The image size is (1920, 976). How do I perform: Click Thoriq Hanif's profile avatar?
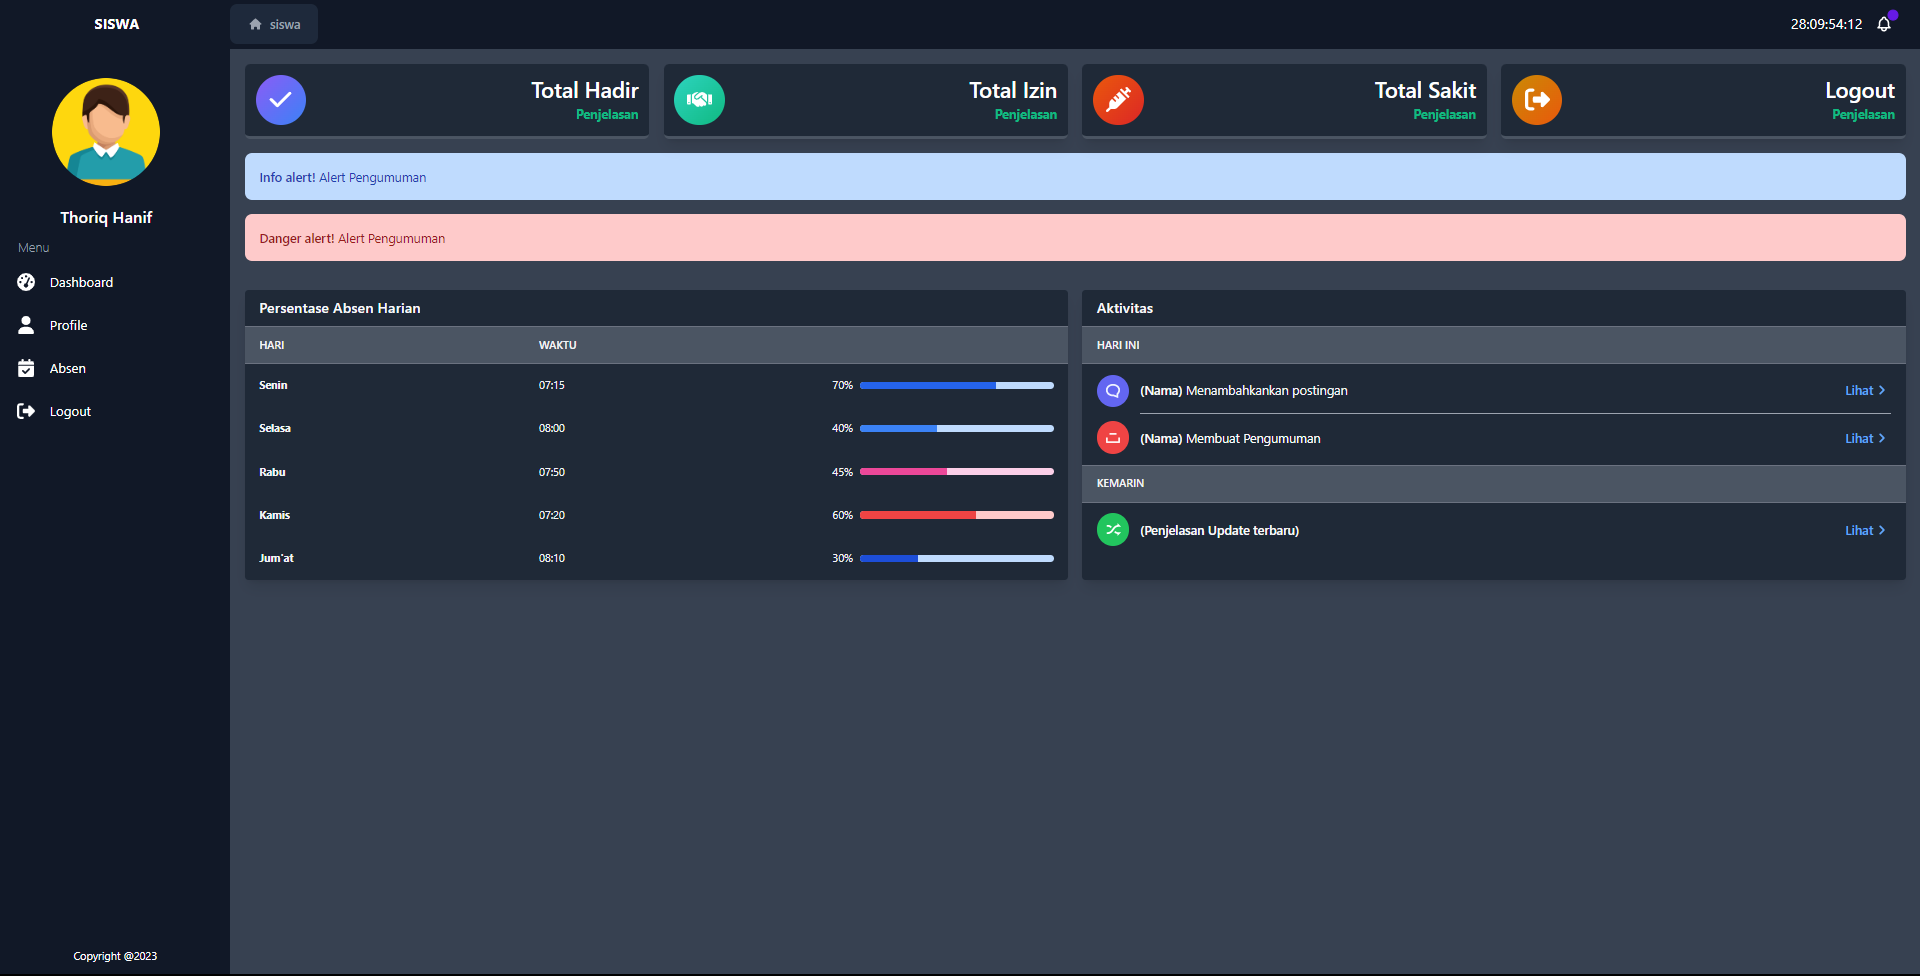point(106,132)
